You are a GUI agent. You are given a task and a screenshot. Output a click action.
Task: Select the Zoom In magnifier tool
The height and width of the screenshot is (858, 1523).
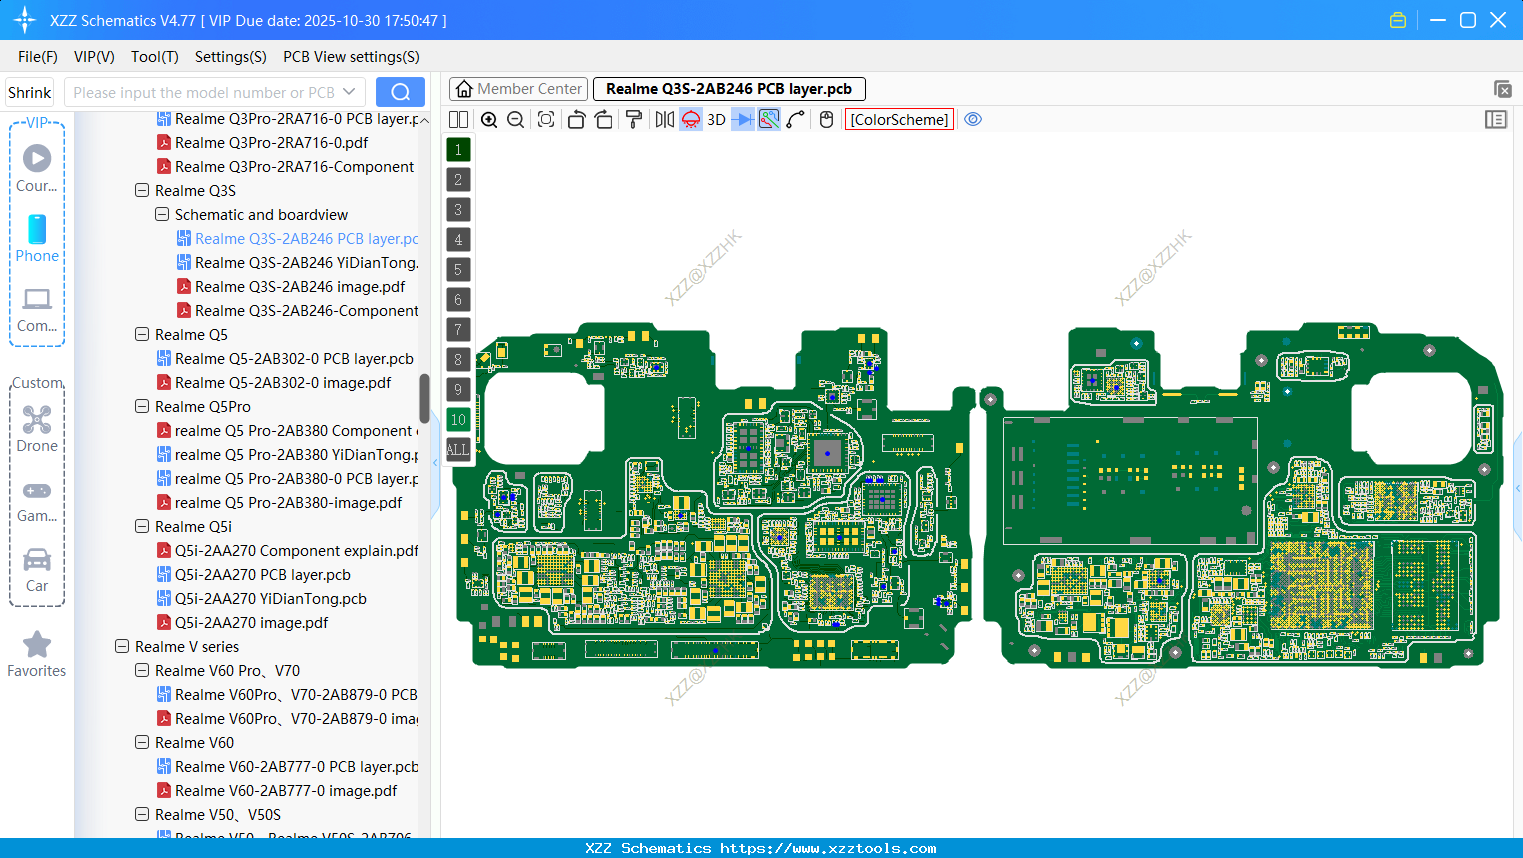pos(489,119)
